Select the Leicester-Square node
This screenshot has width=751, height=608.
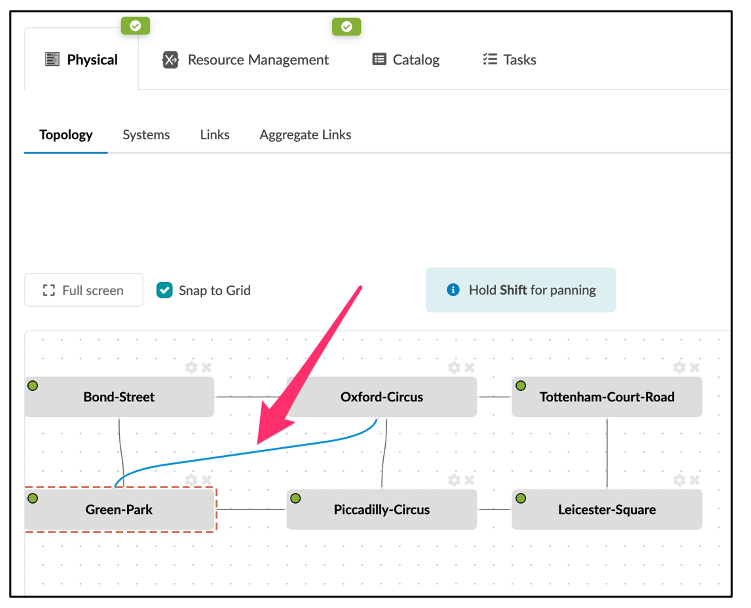(x=607, y=509)
